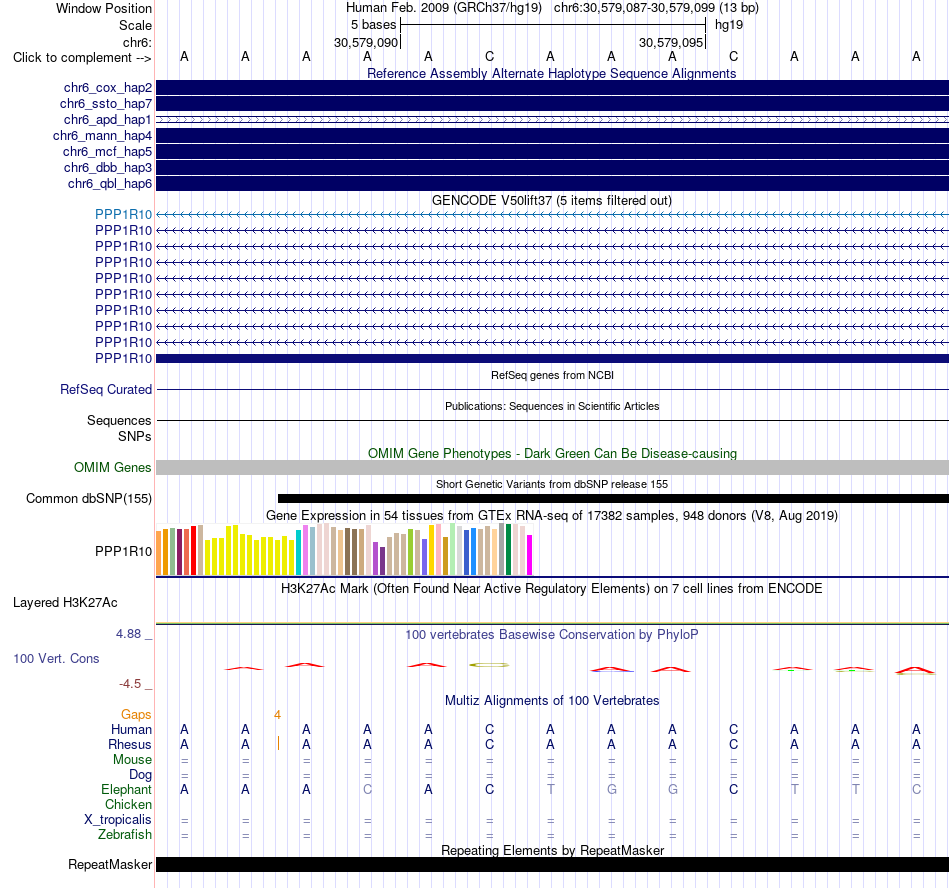Click the 4.88 PhyloP scale maximum
The width and height of the screenshot is (950, 888).
[x=128, y=634]
